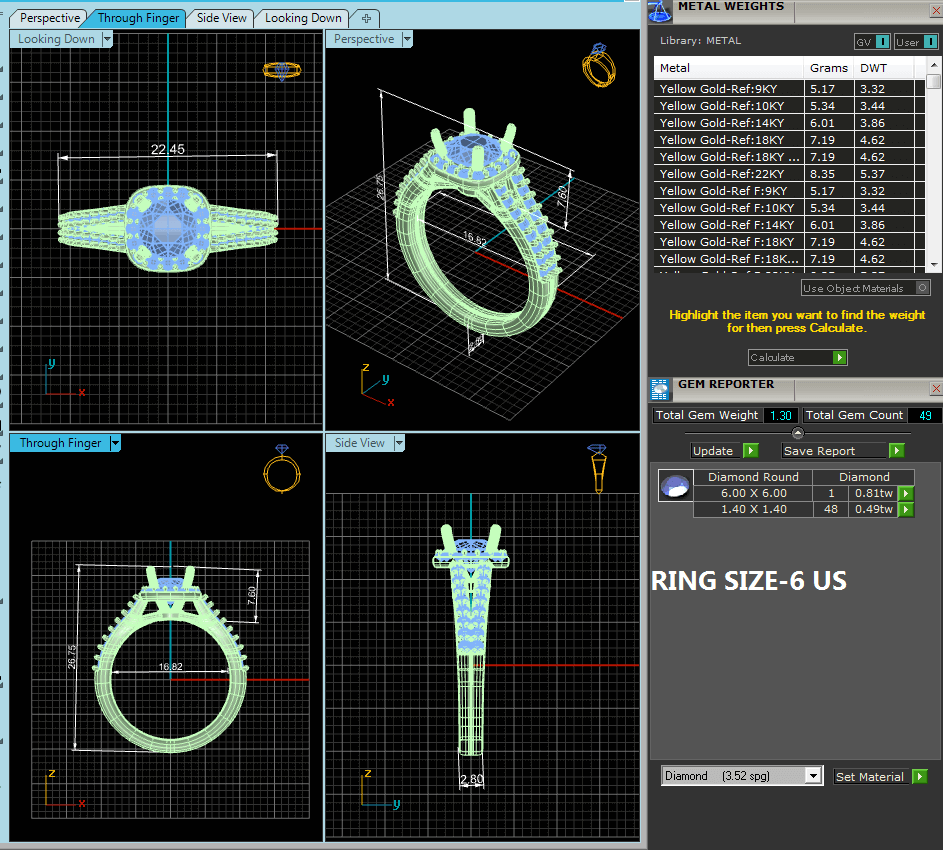Click the green arrow next to Update
The width and height of the screenshot is (943, 850).
click(750, 451)
